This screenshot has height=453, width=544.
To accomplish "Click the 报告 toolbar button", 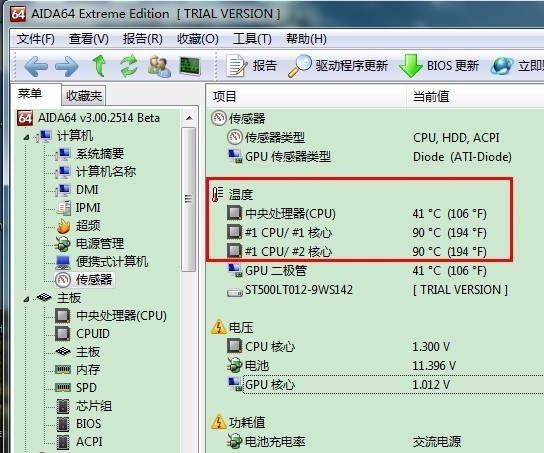I will point(252,66).
